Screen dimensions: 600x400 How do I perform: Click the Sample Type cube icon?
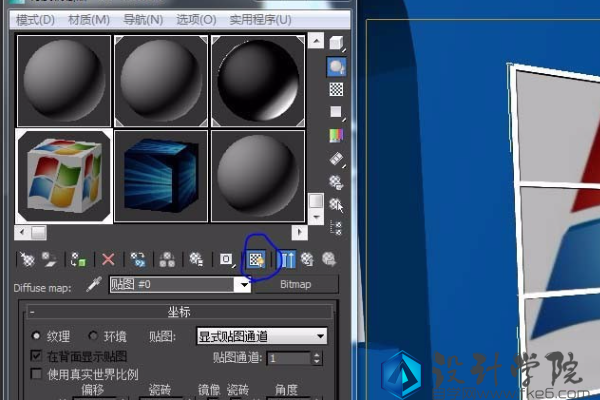point(337,43)
